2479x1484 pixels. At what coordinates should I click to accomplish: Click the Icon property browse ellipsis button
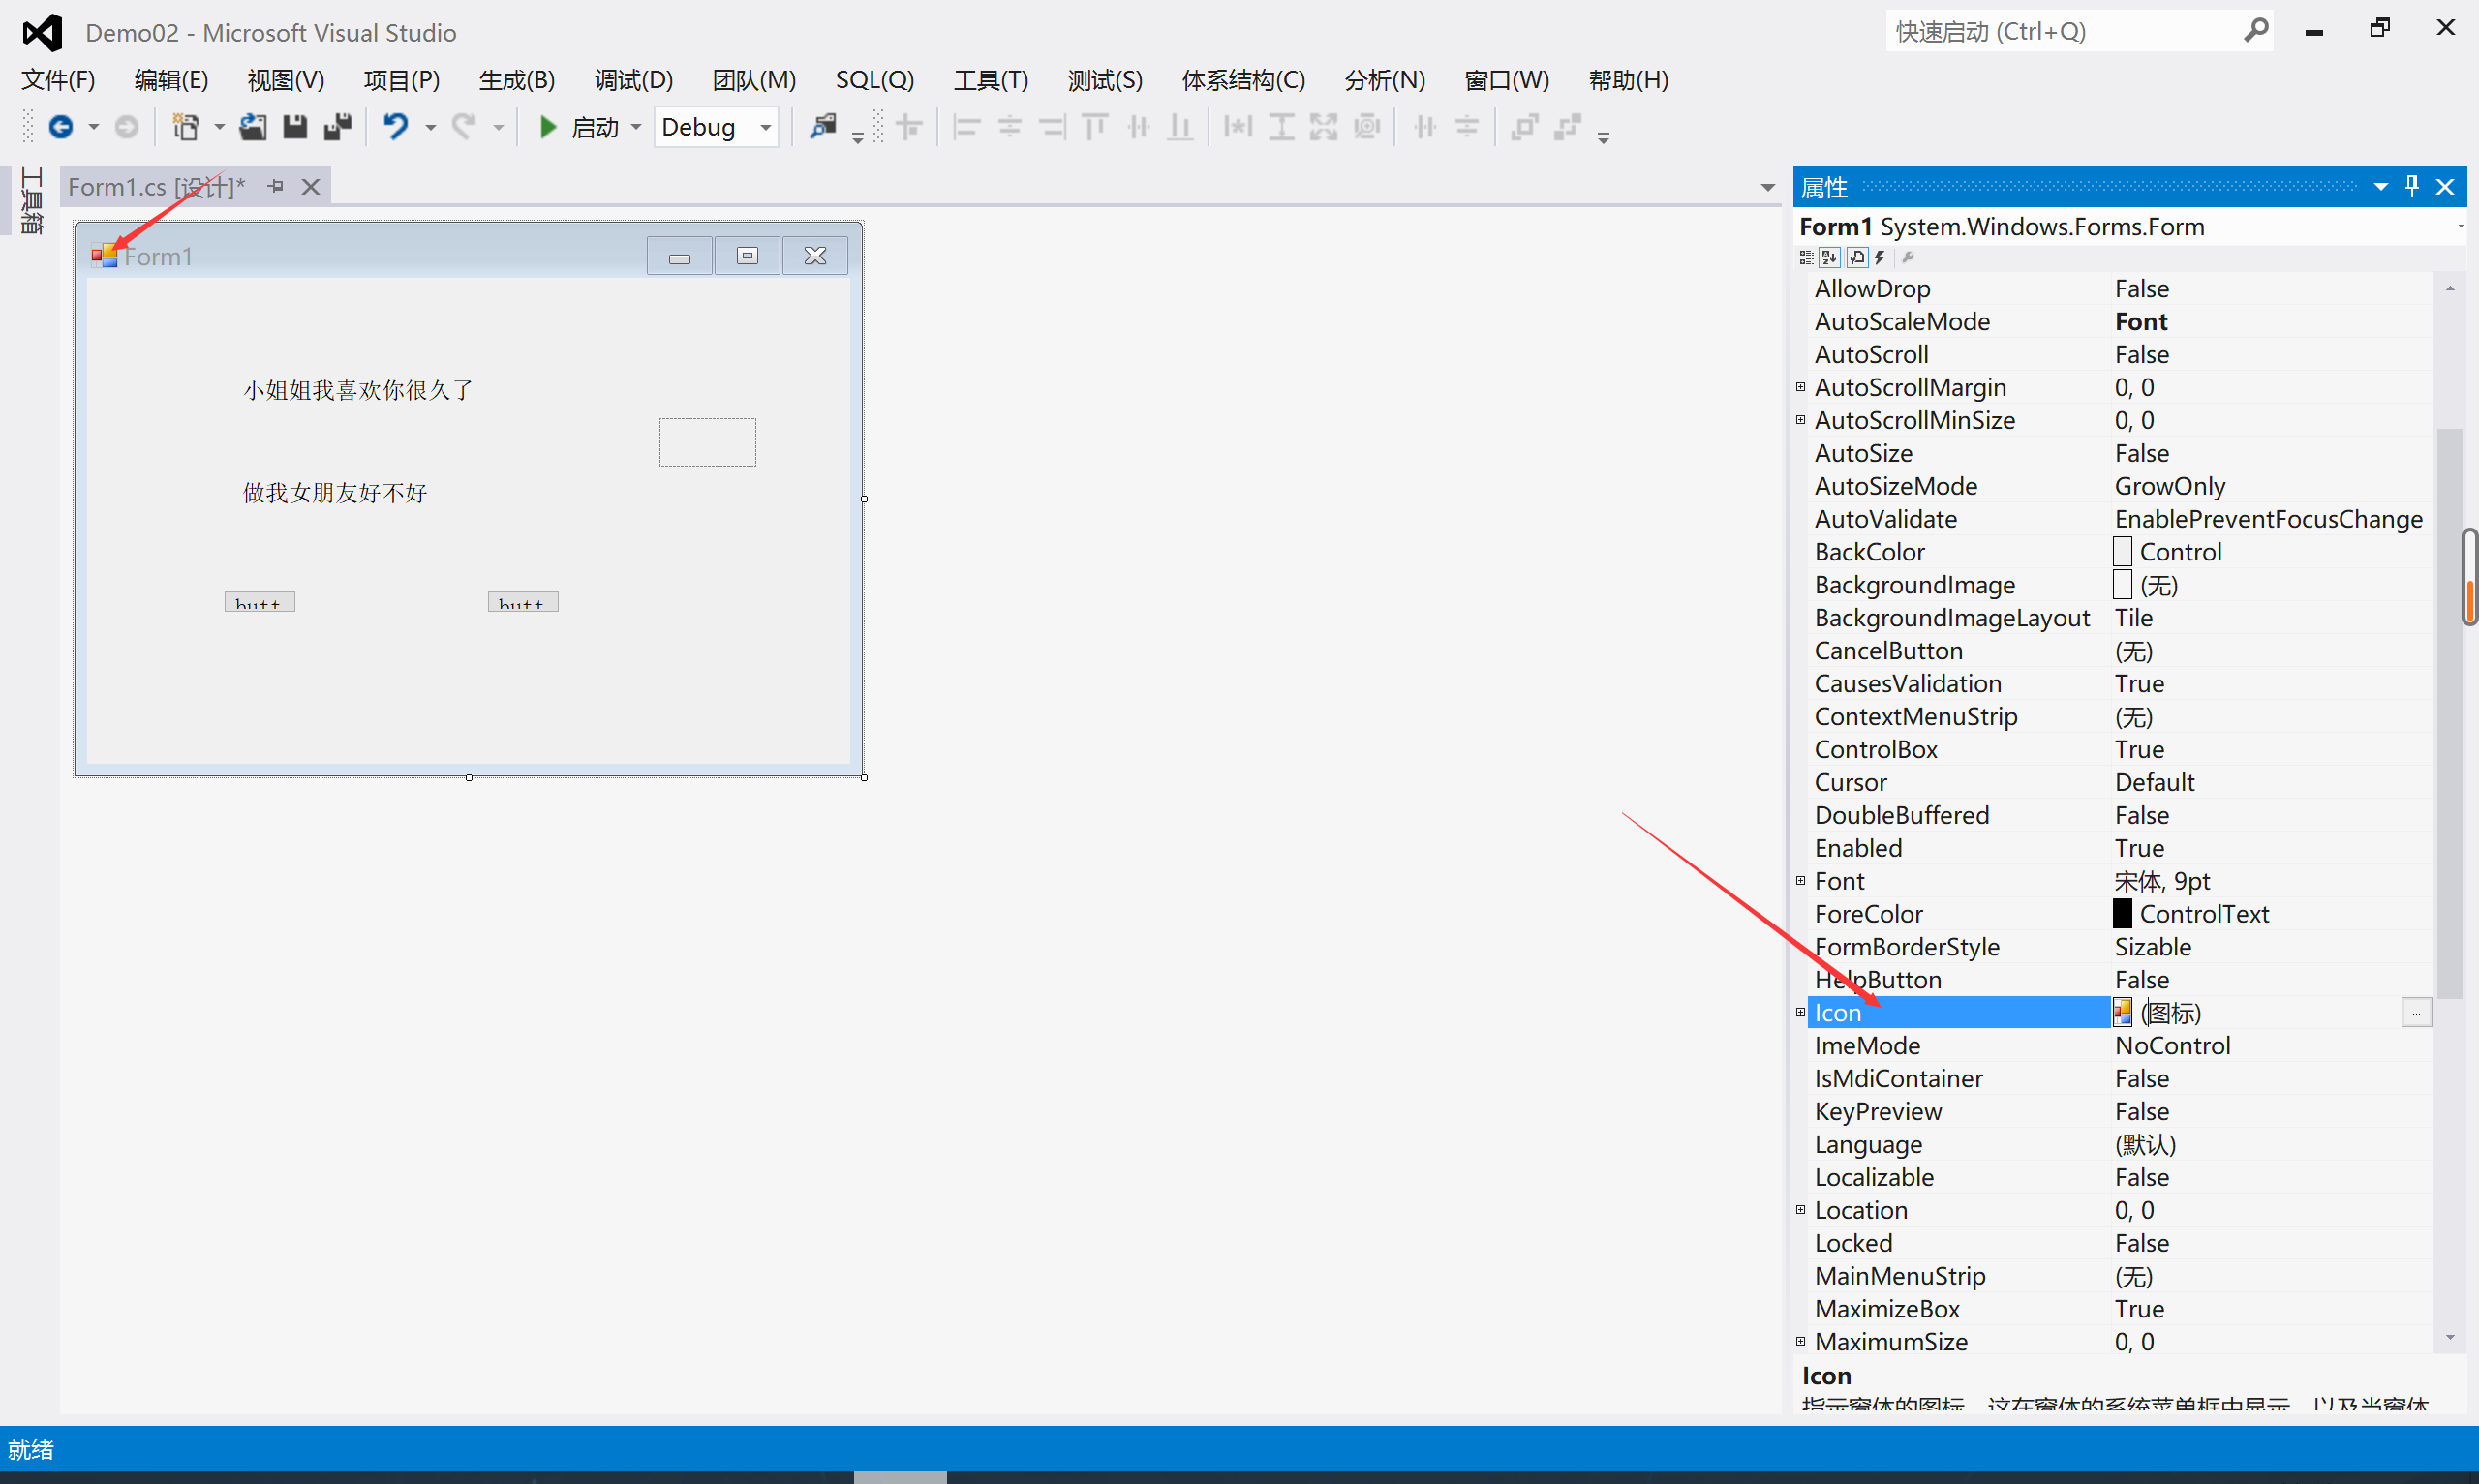pyautogui.click(x=2416, y=1013)
